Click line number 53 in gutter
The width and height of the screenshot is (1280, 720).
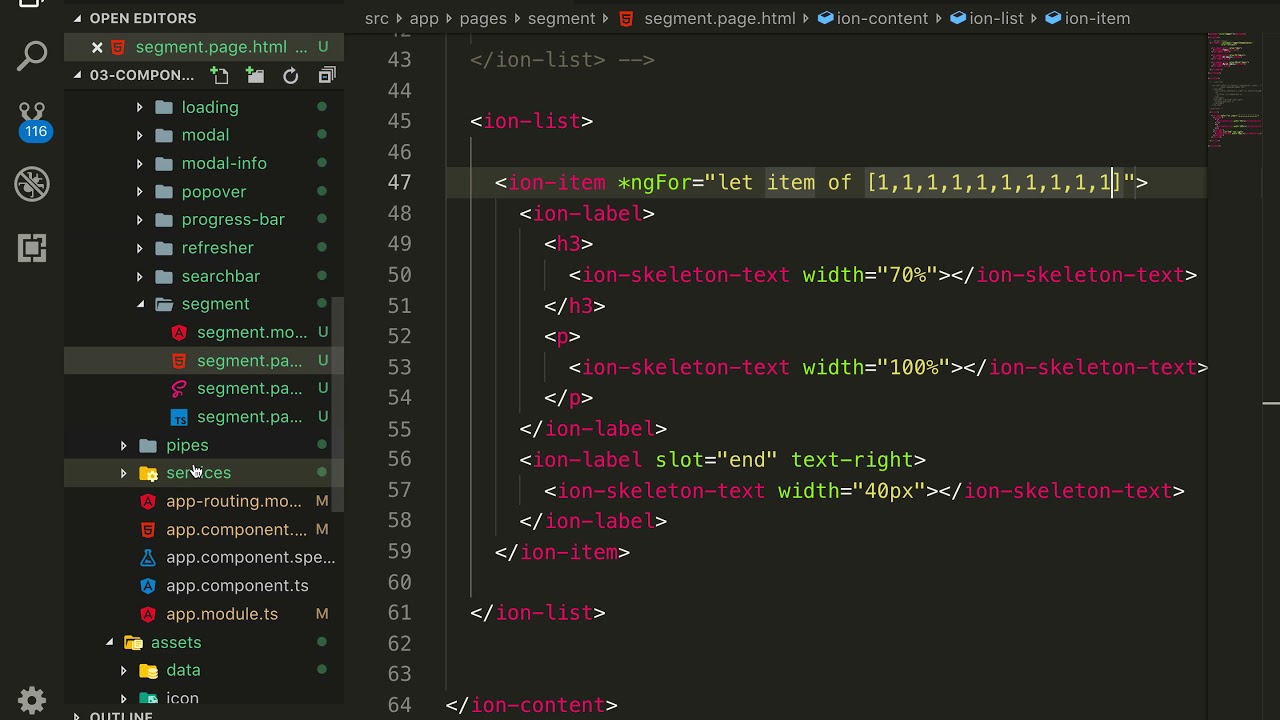[399, 367]
